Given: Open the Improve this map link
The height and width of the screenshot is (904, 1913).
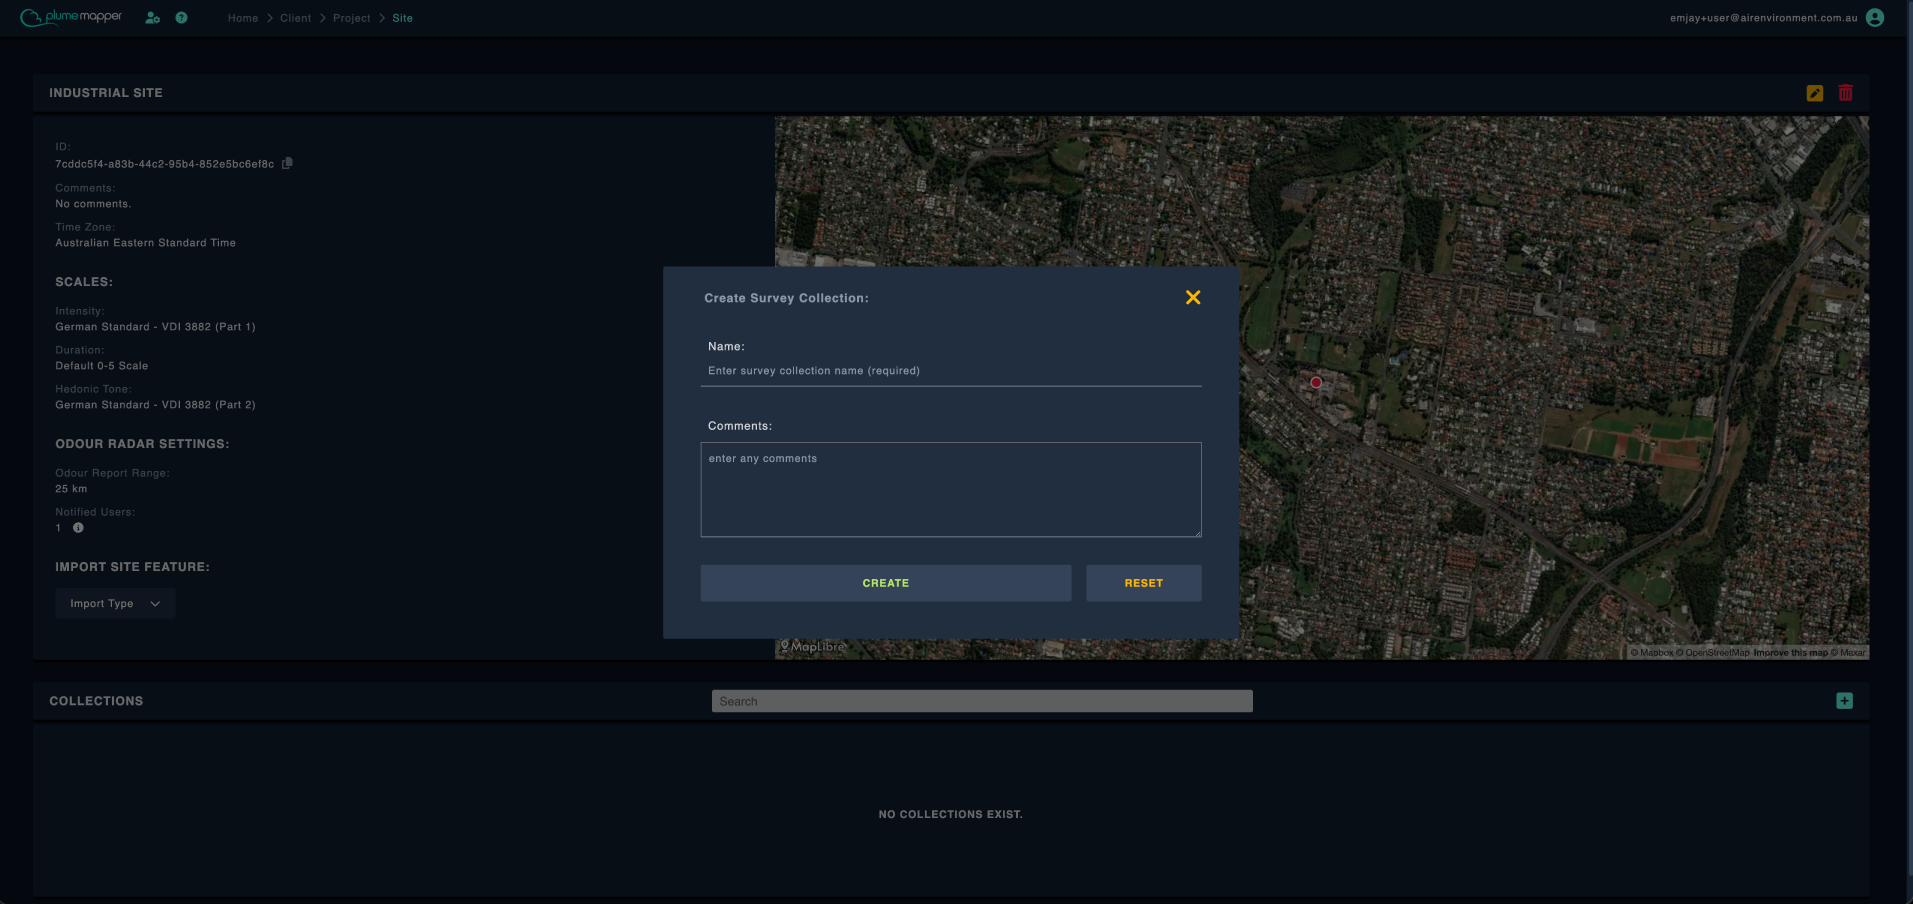Looking at the screenshot, I should coord(1790,653).
